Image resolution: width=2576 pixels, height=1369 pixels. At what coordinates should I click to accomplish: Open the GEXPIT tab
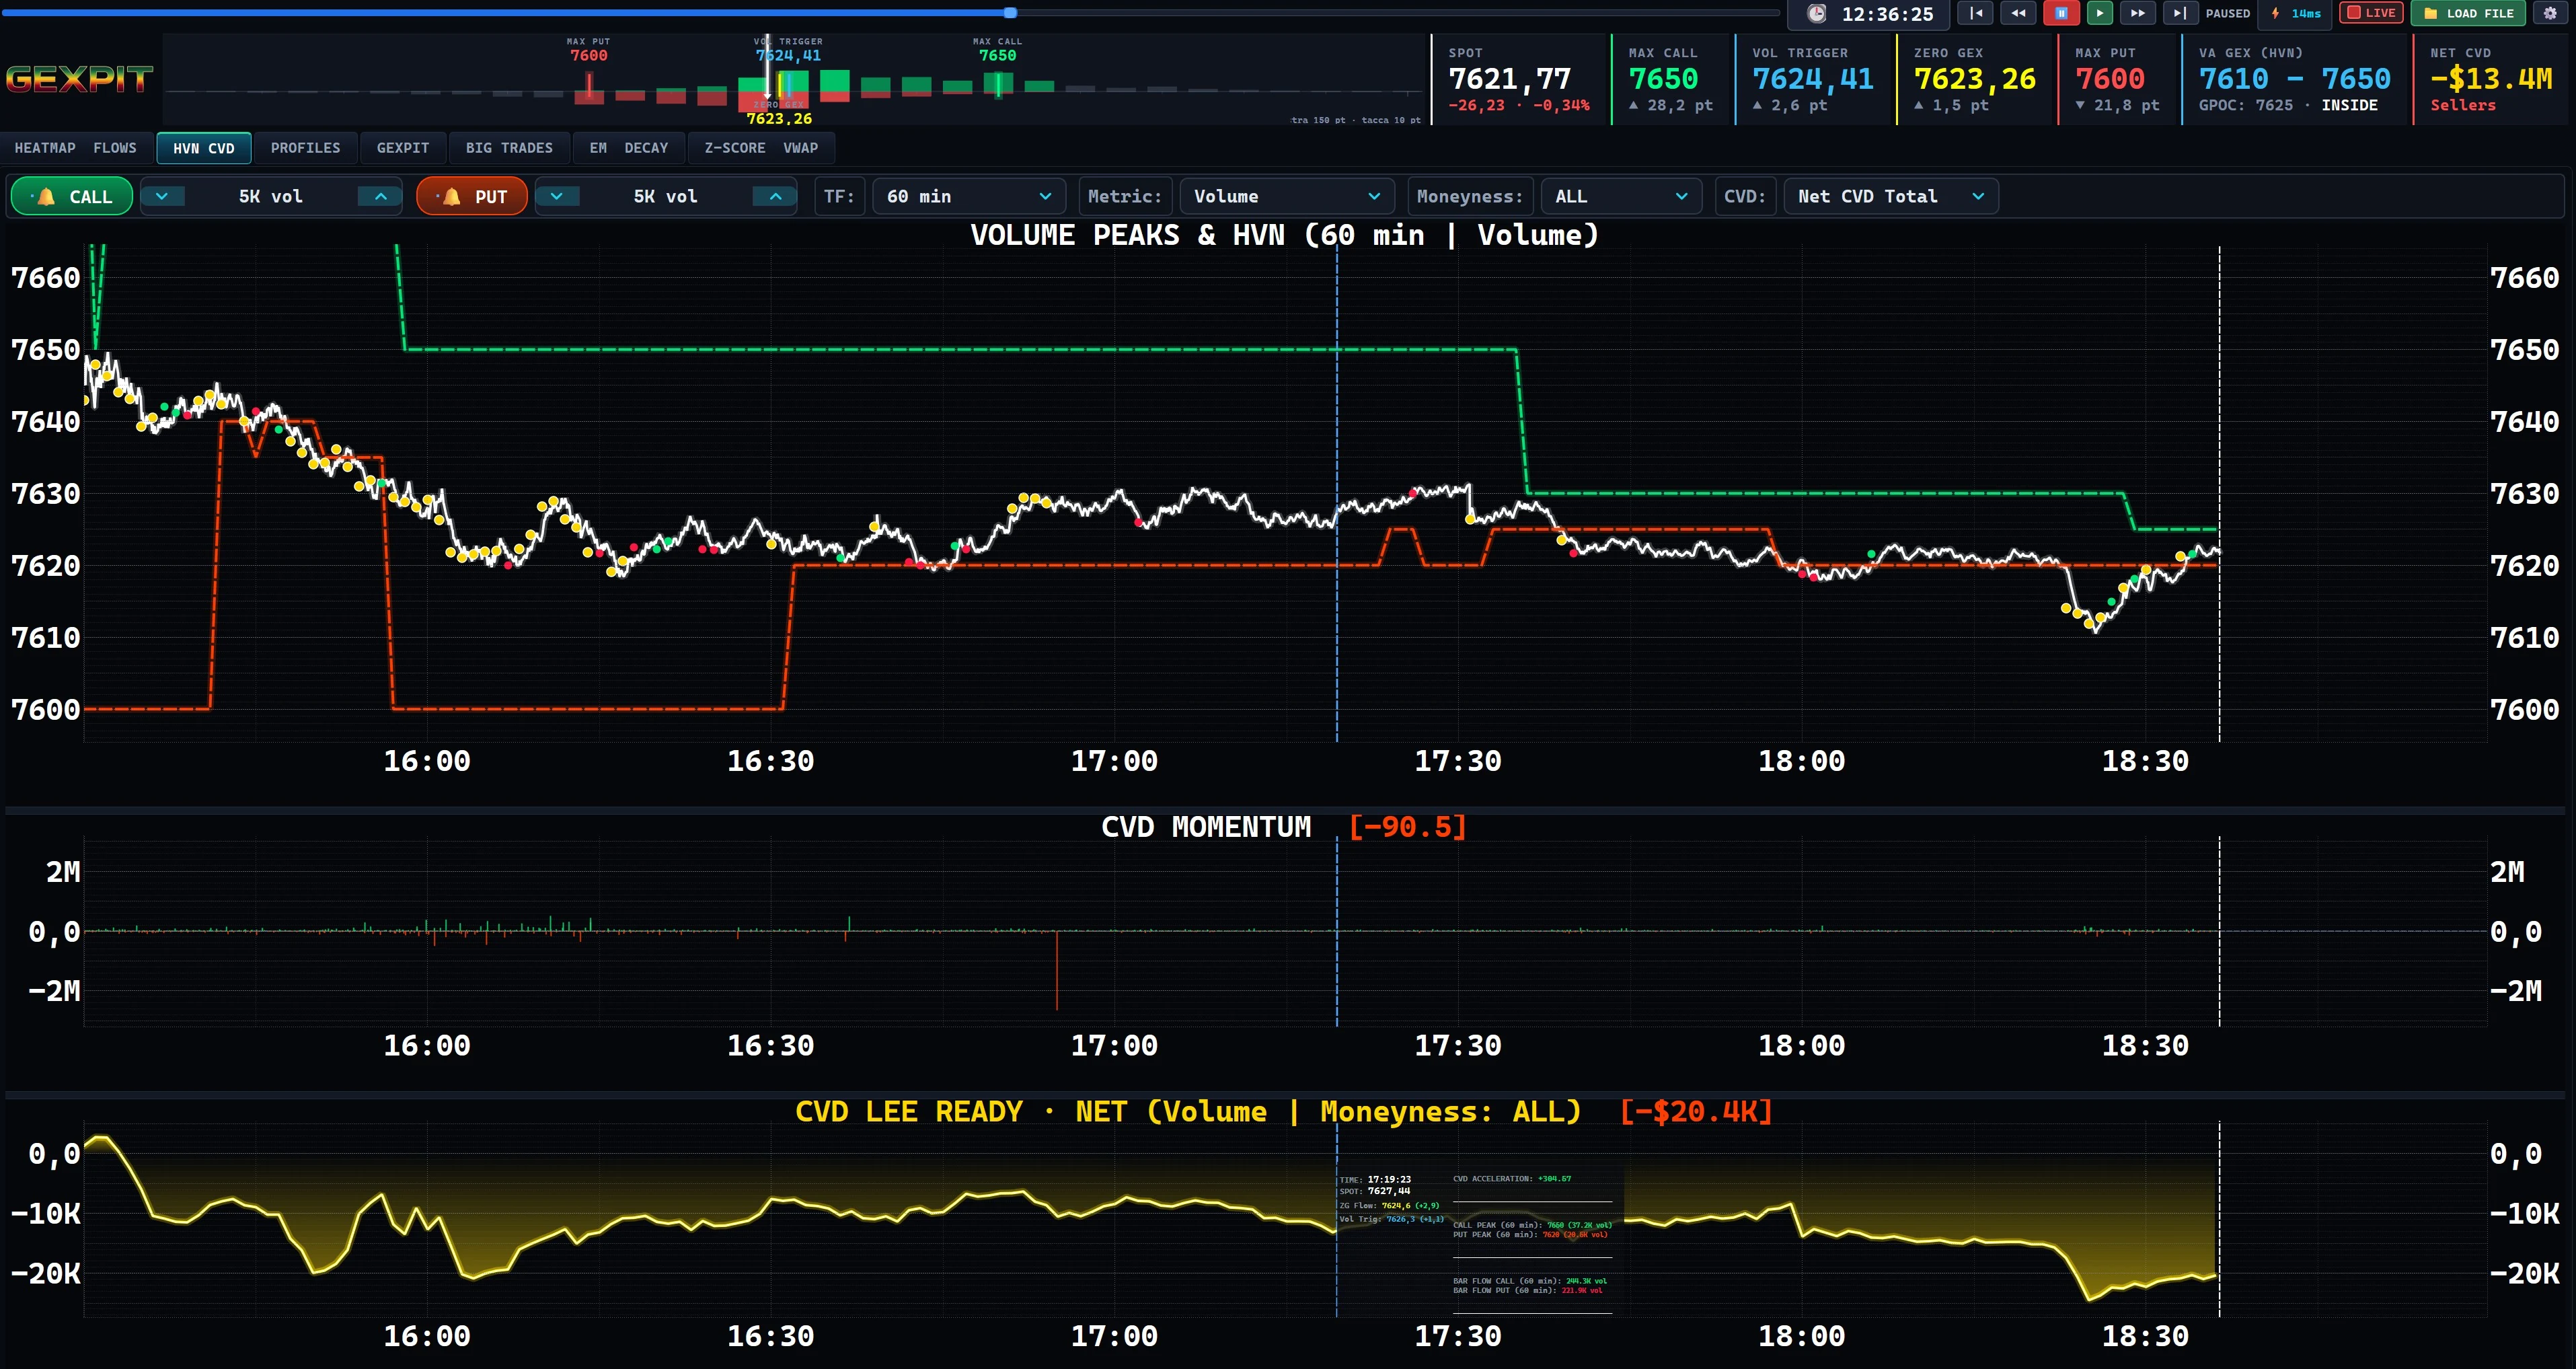pos(403,148)
